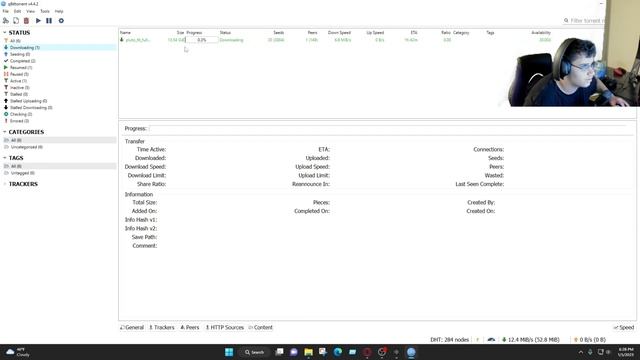Open the Edit menu
The height and width of the screenshot is (360, 640).
pos(18,11)
